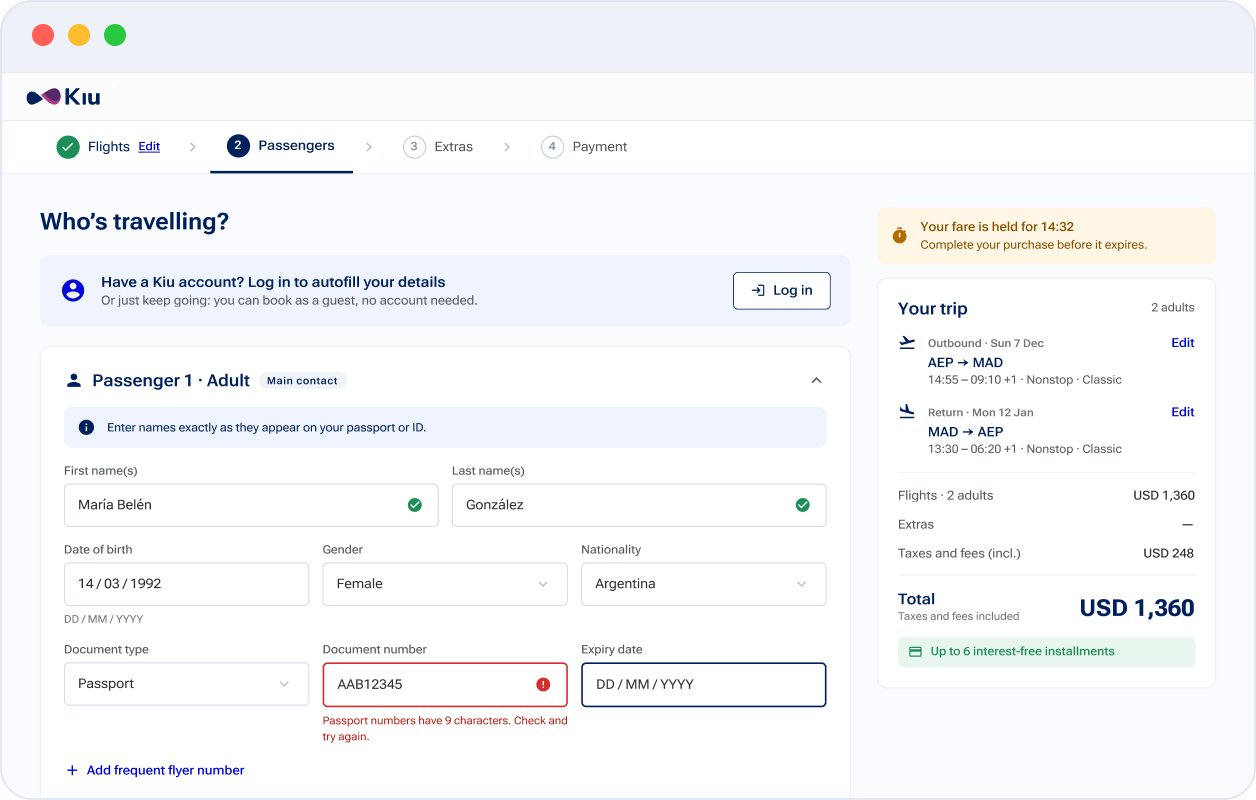
Task: Click the '2 adults' label in Your trip
Action: click(x=1172, y=308)
